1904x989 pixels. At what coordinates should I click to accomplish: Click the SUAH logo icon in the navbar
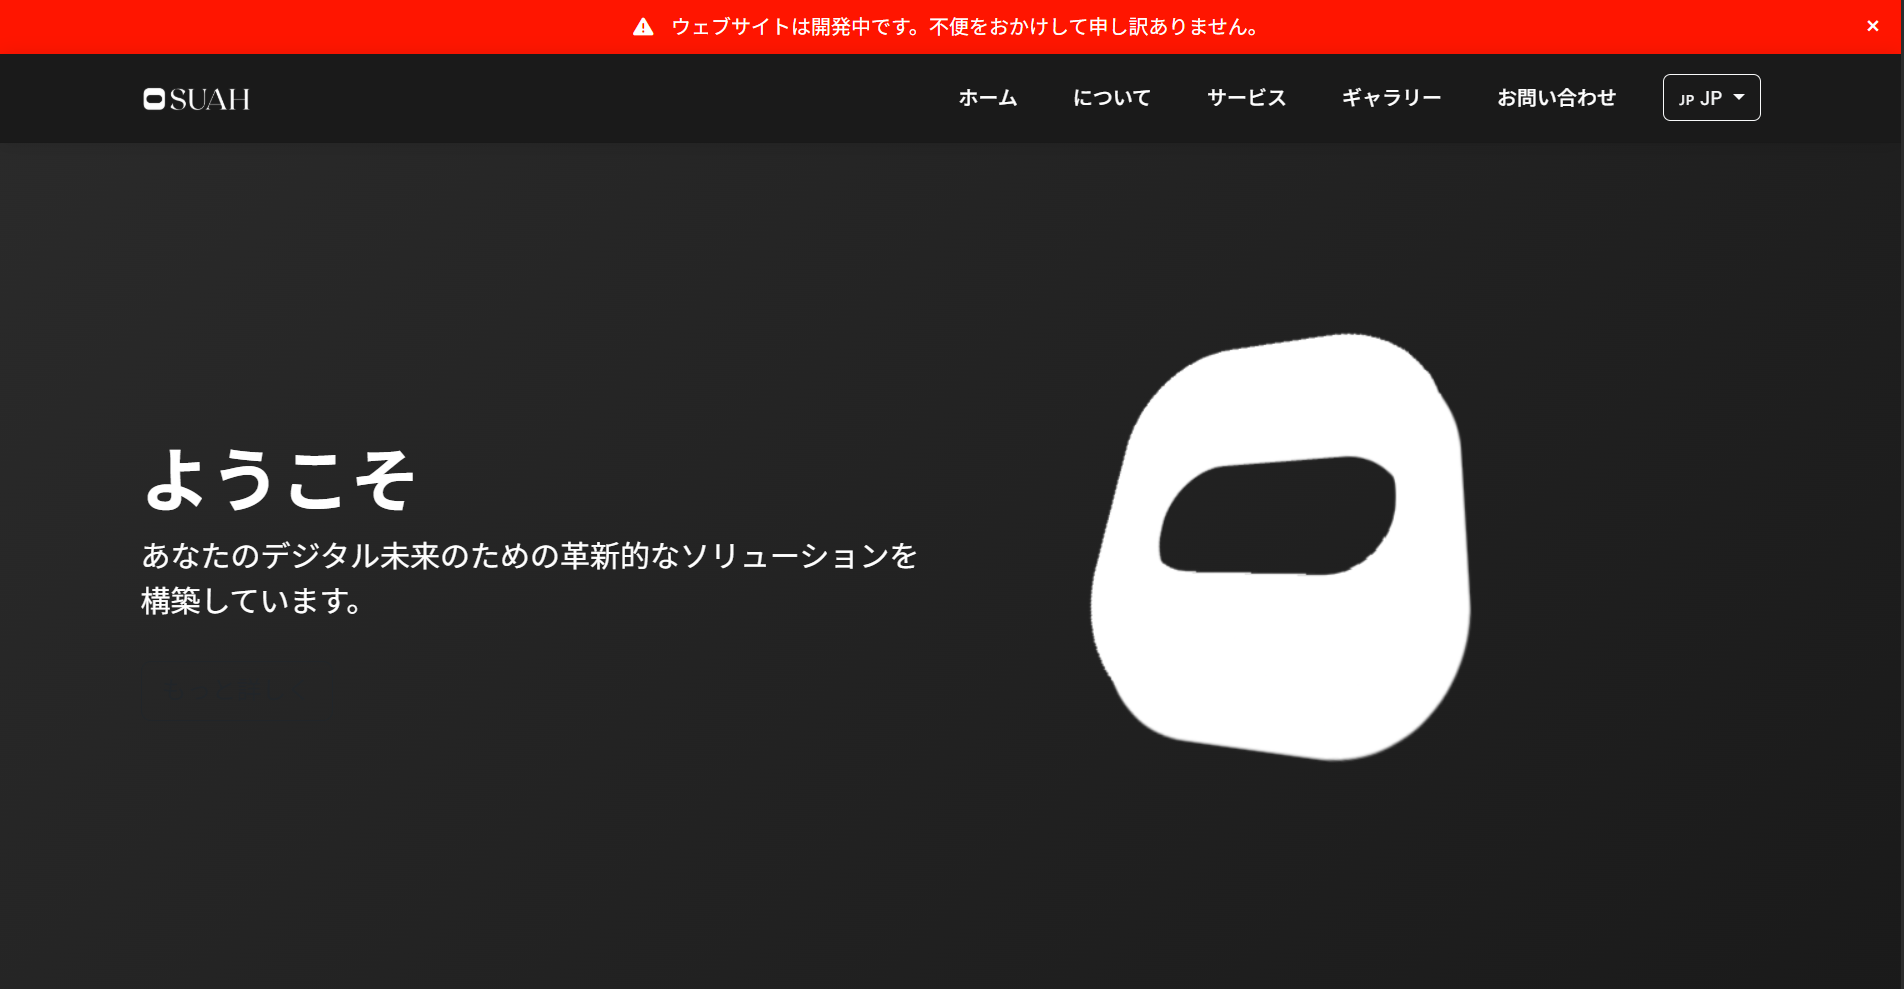pyautogui.click(x=154, y=99)
